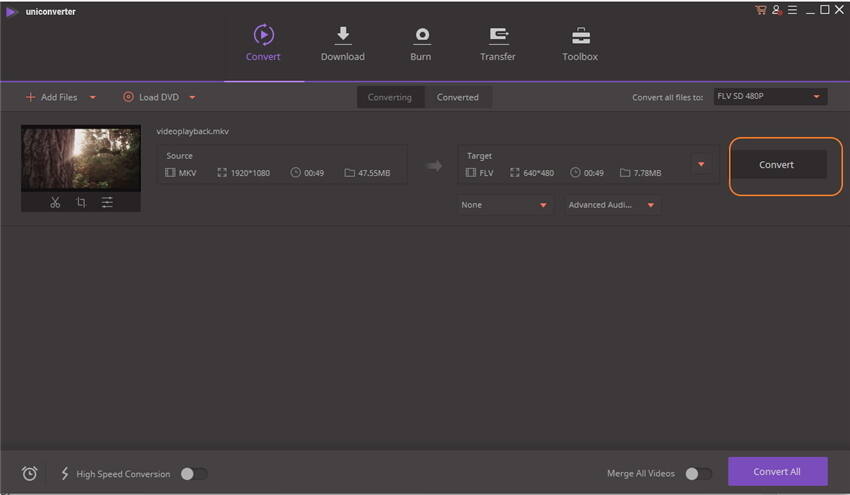The image size is (850, 495).
Task: Toggle Merge All Videos switch
Action: coord(698,474)
